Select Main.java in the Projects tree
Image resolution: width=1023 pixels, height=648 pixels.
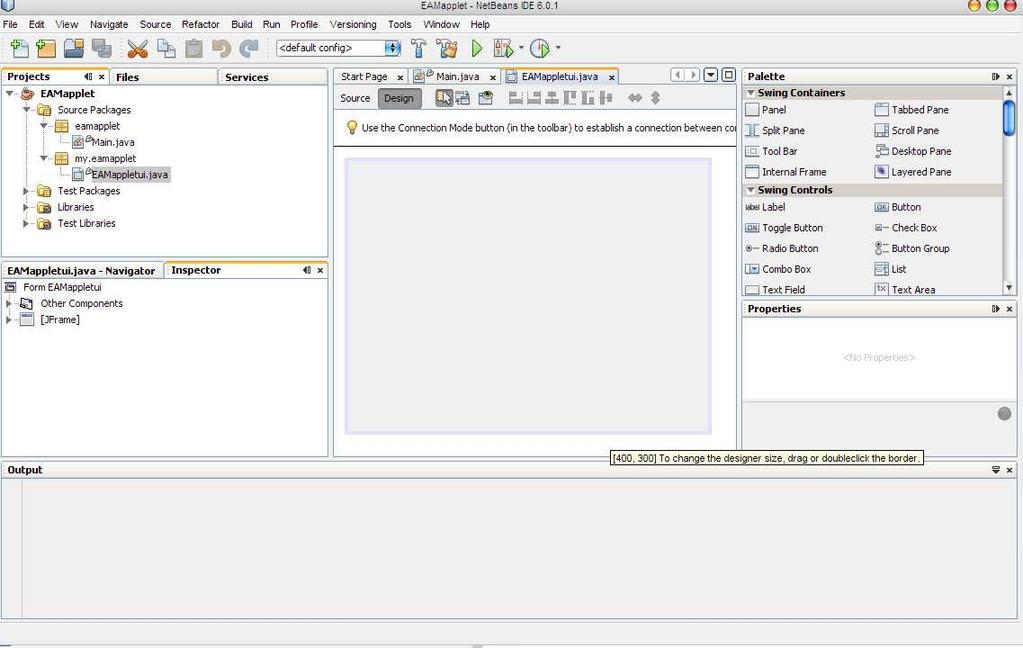tap(113, 142)
